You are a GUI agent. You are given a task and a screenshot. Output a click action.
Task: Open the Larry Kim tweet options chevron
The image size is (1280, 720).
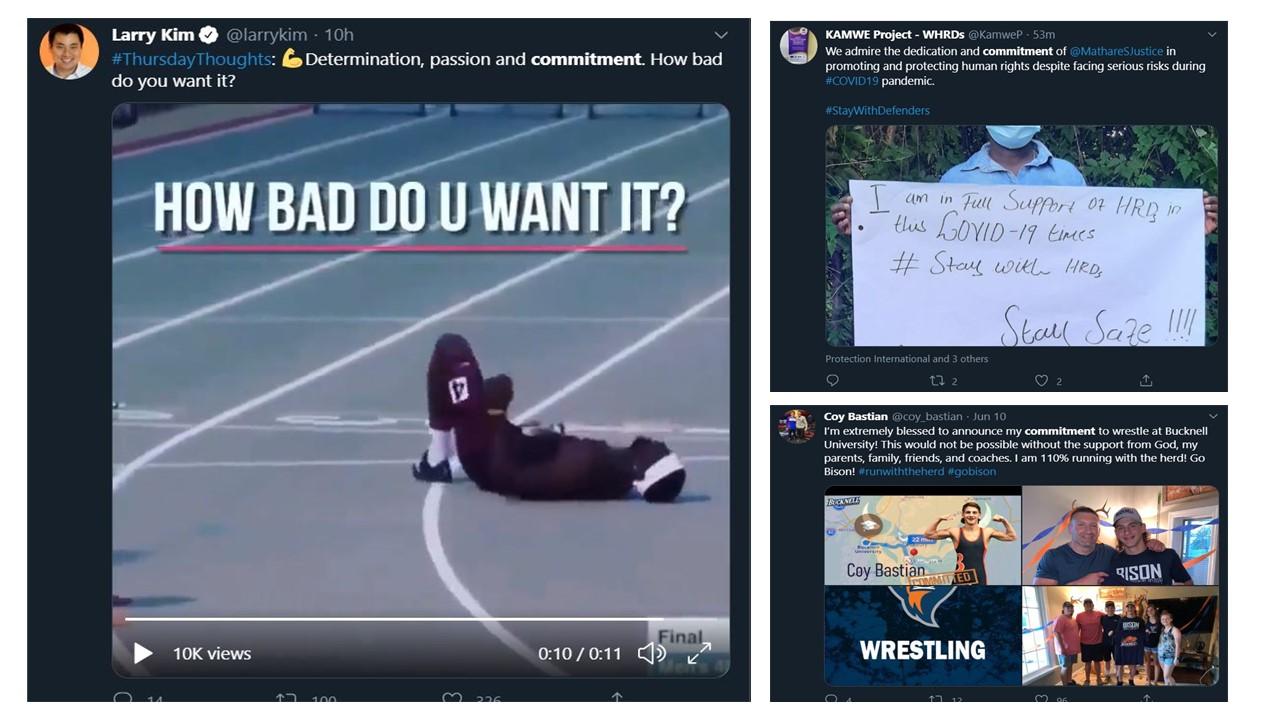(721, 35)
